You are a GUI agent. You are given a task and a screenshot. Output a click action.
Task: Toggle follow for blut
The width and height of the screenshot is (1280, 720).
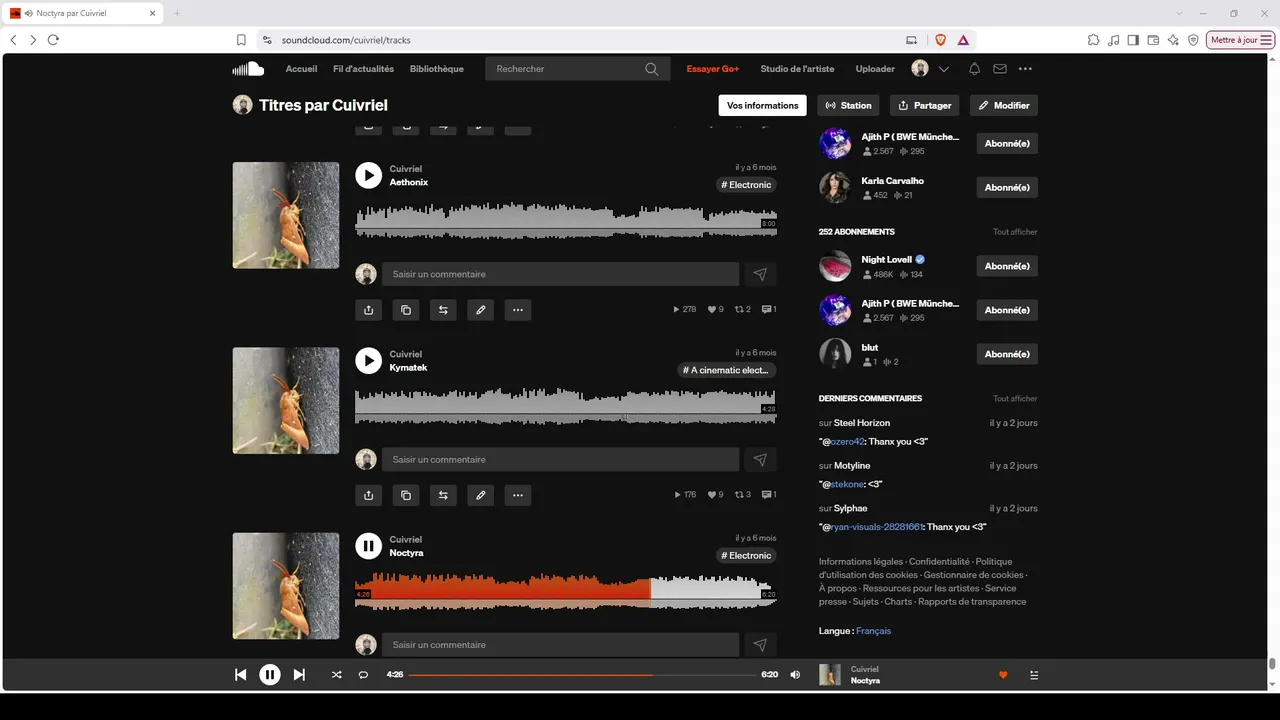(1007, 354)
